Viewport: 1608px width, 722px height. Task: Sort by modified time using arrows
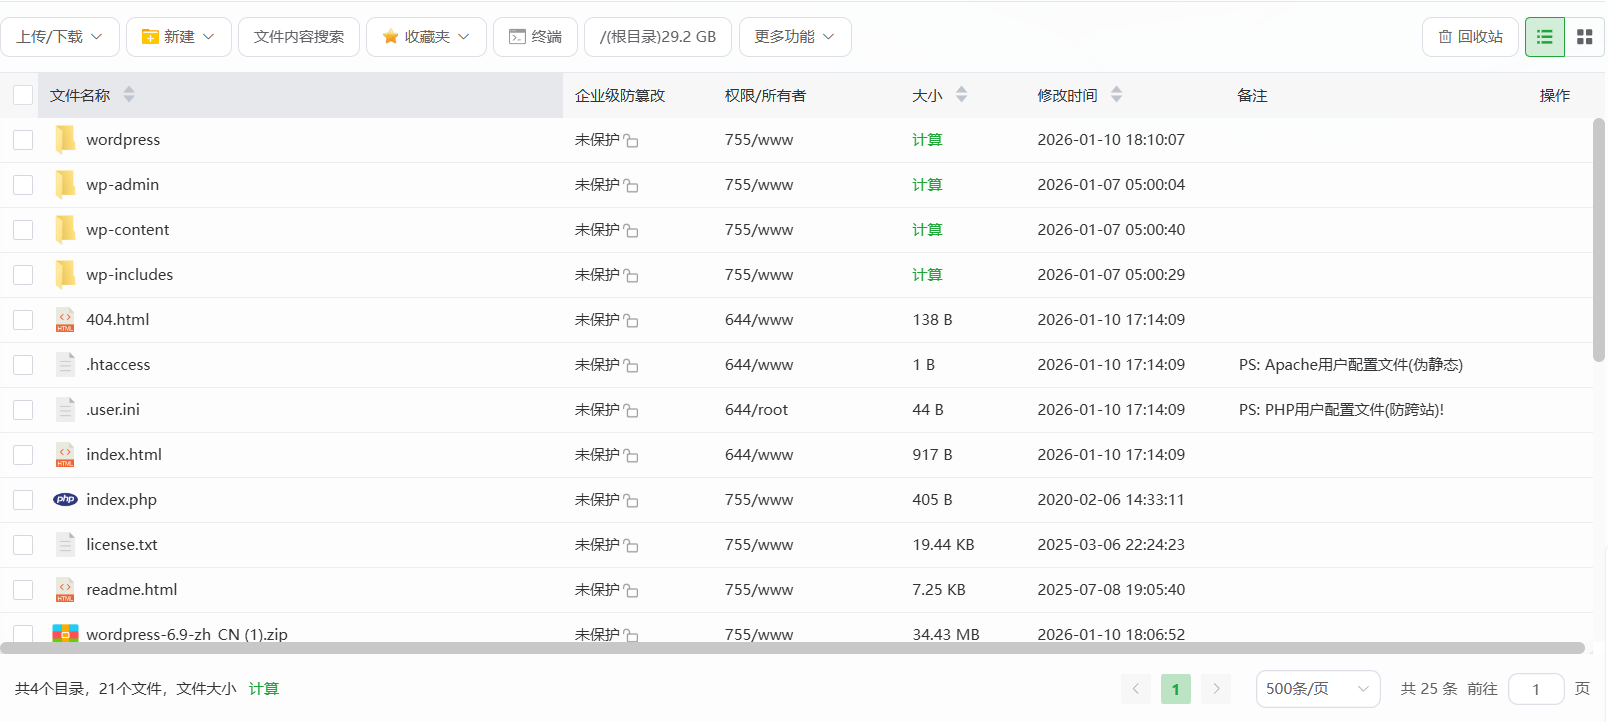click(x=1116, y=95)
